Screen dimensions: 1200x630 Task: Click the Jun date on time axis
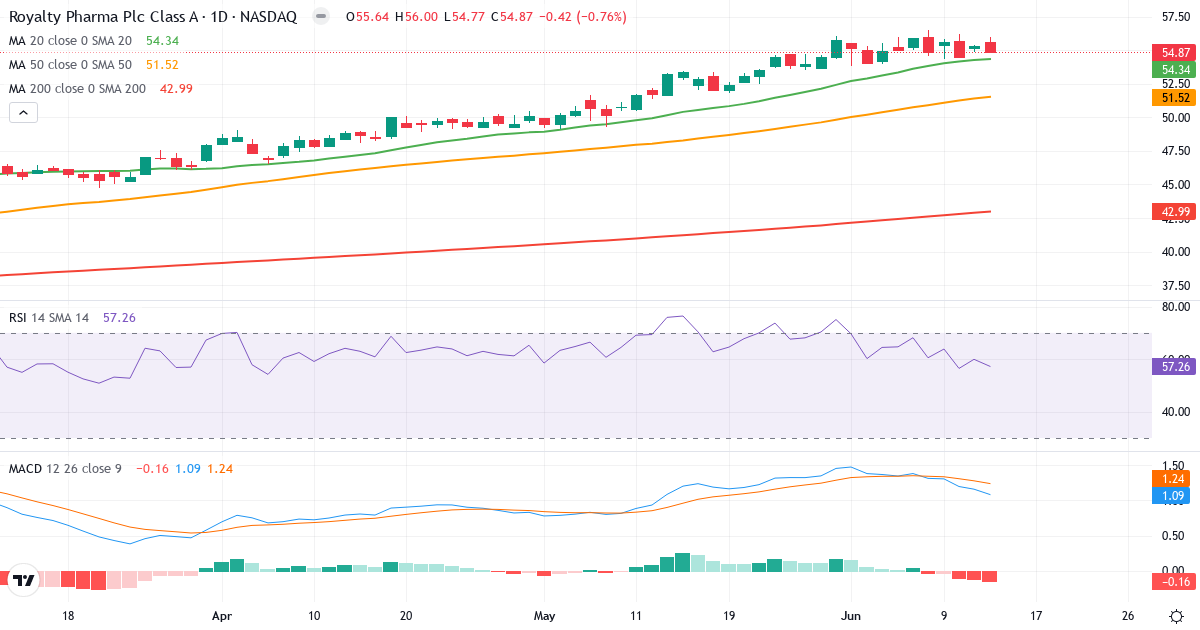point(851,616)
